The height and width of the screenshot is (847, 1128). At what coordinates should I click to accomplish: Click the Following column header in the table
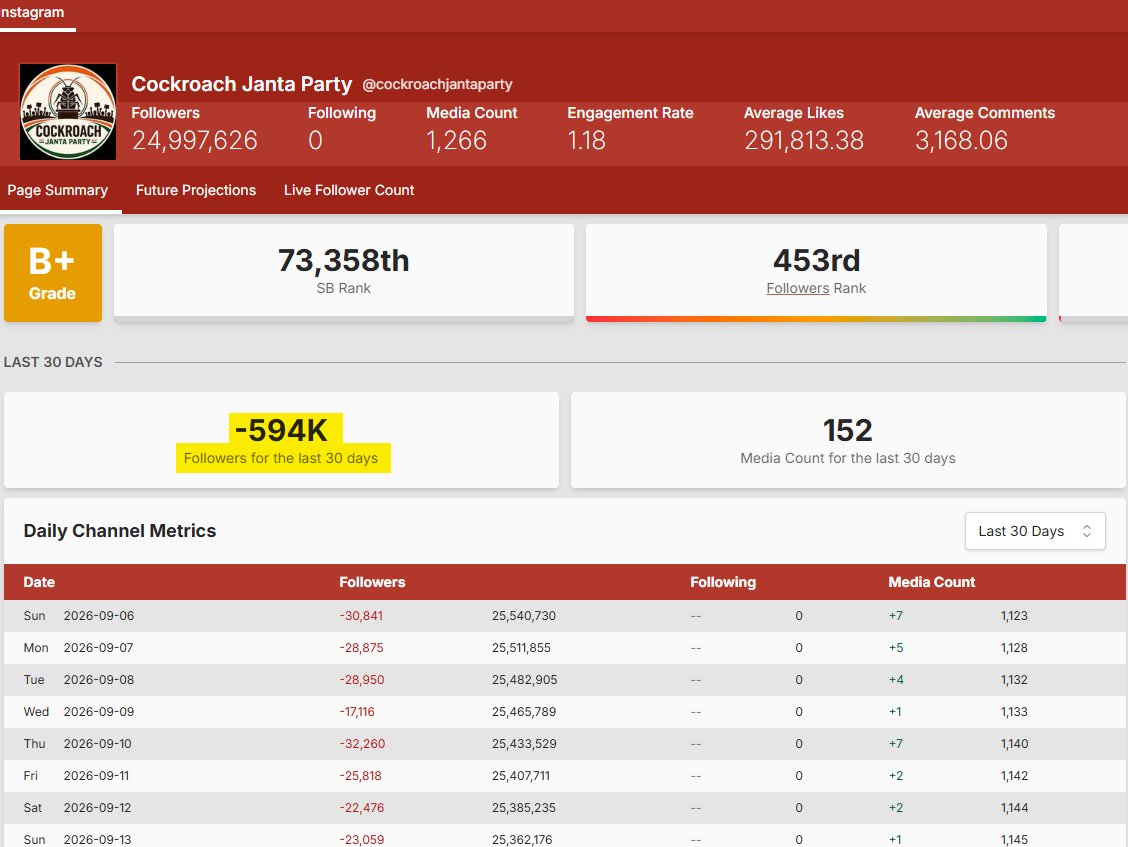[x=723, y=582]
